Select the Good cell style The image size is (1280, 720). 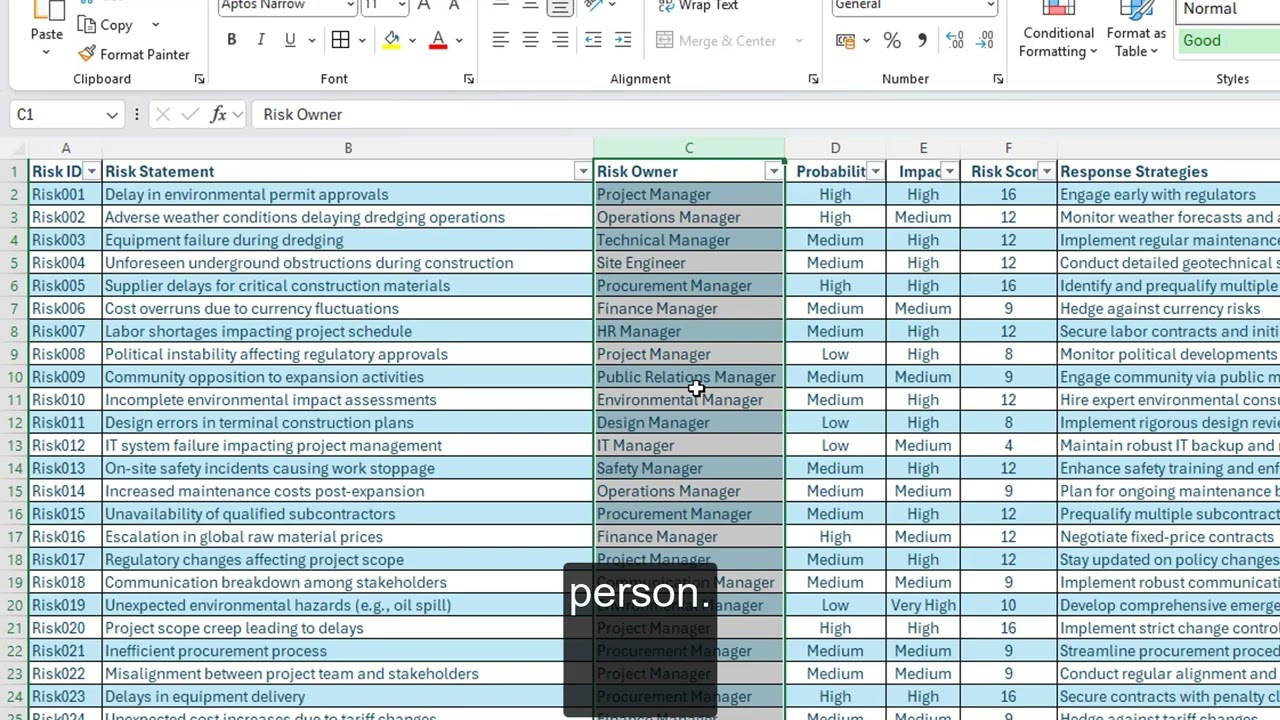tap(1229, 41)
